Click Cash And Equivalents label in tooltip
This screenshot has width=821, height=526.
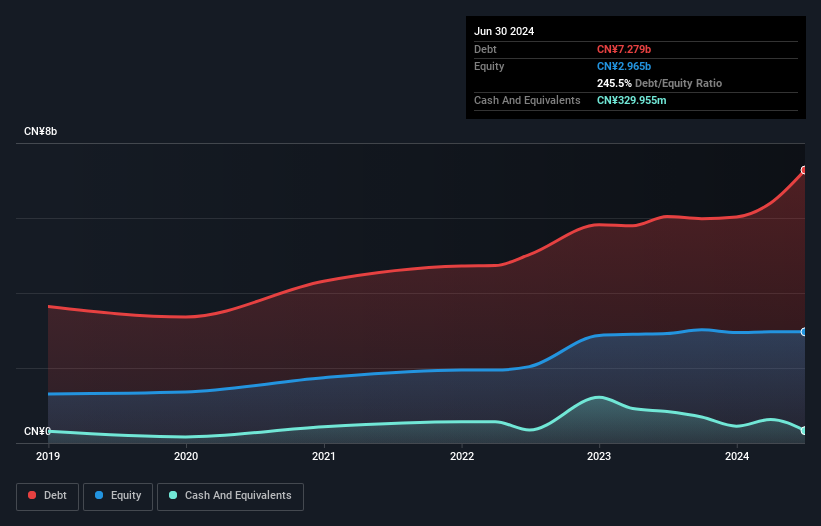(527, 100)
